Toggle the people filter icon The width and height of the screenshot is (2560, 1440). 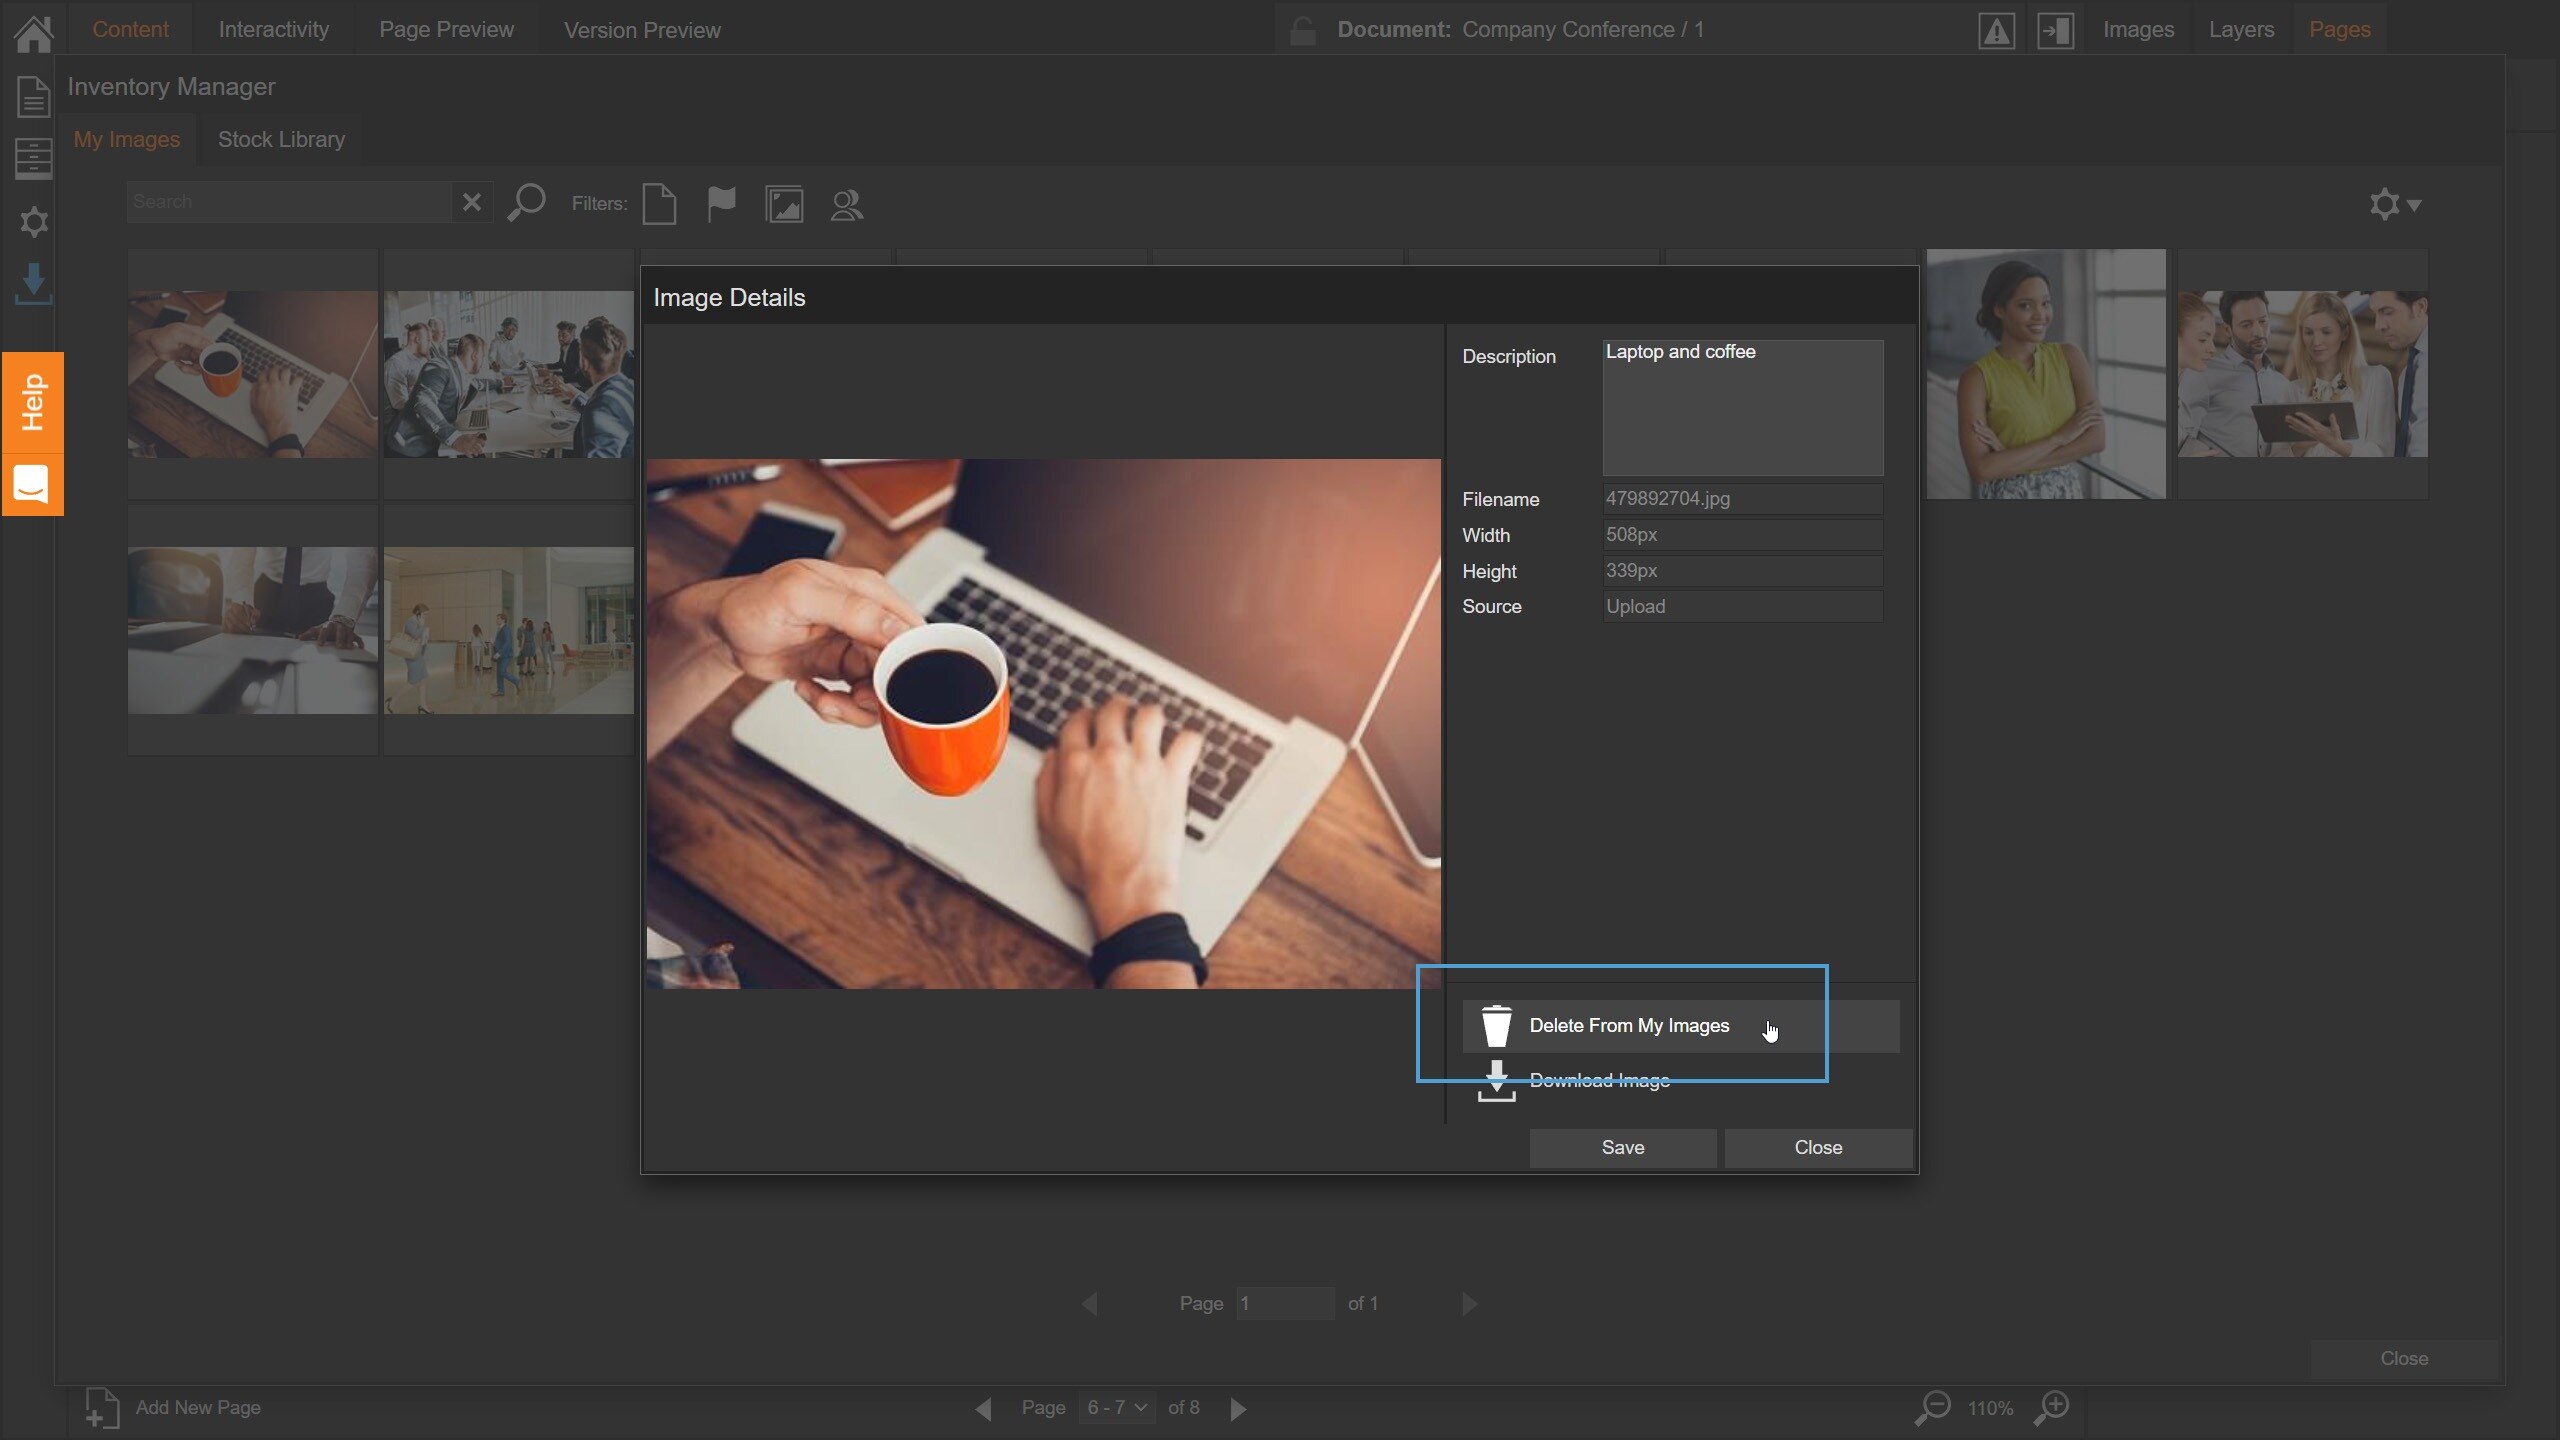(x=846, y=204)
